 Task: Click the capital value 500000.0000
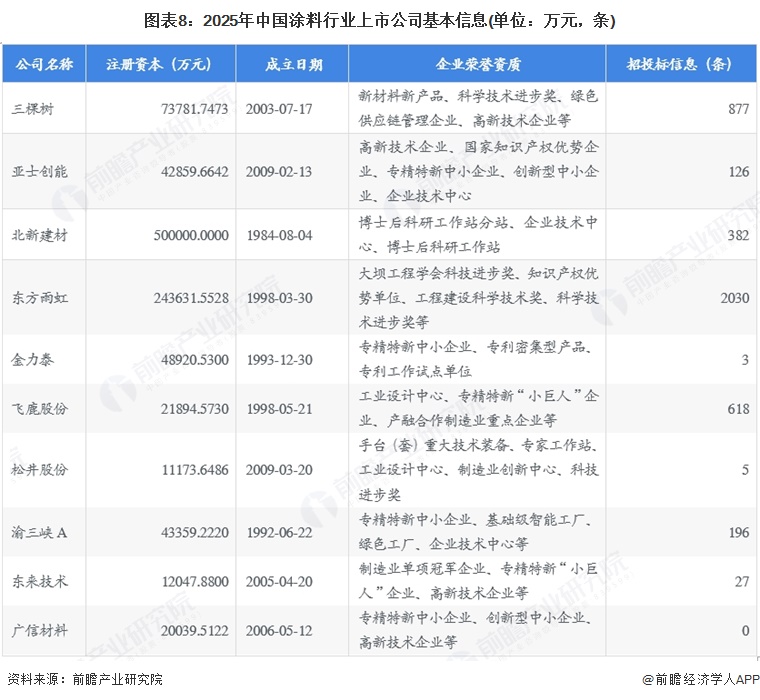click(x=191, y=235)
